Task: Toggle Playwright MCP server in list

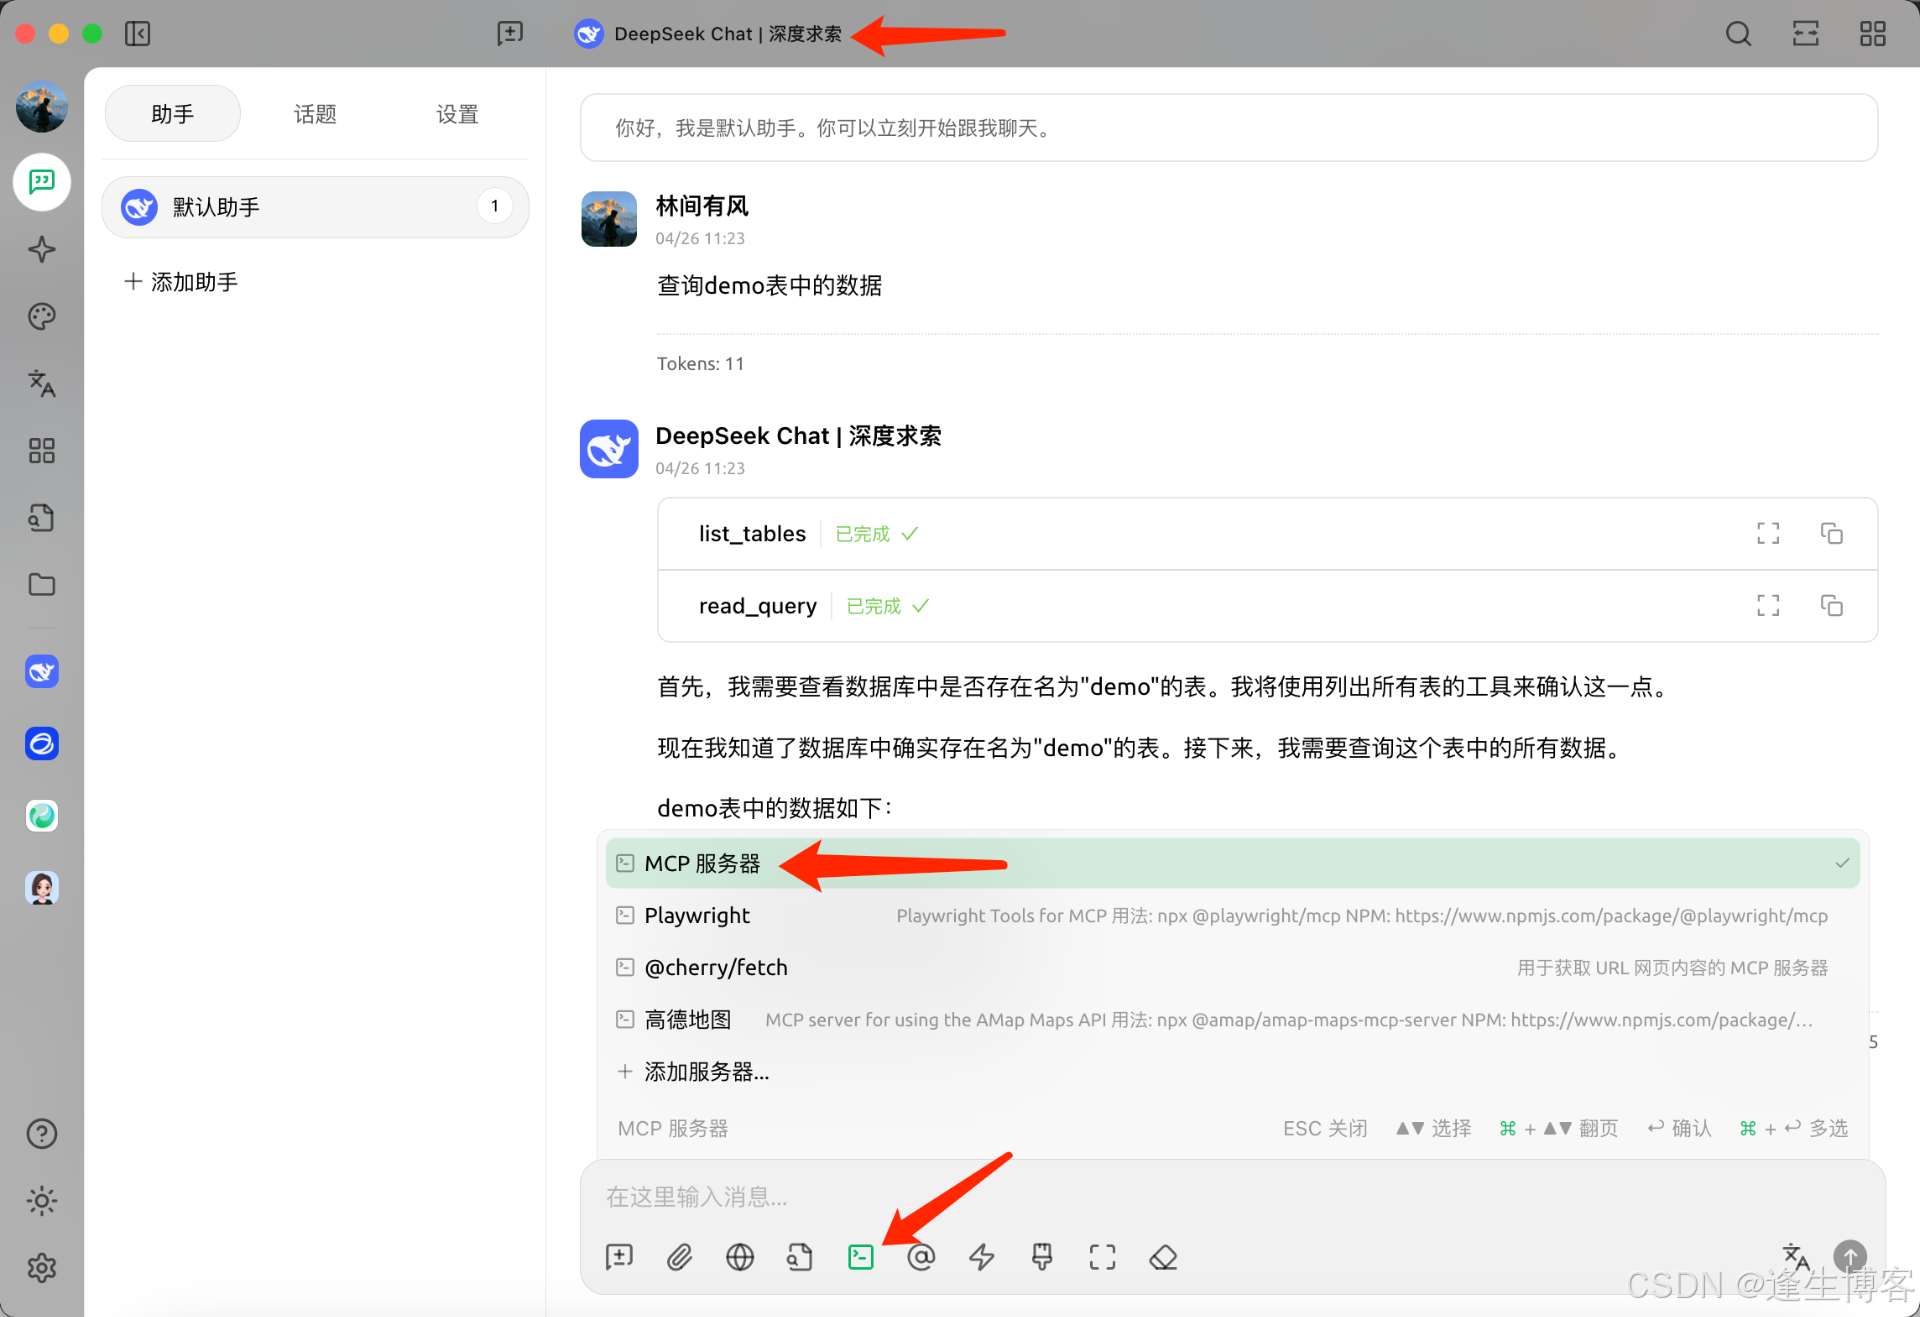Action: (x=697, y=915)
